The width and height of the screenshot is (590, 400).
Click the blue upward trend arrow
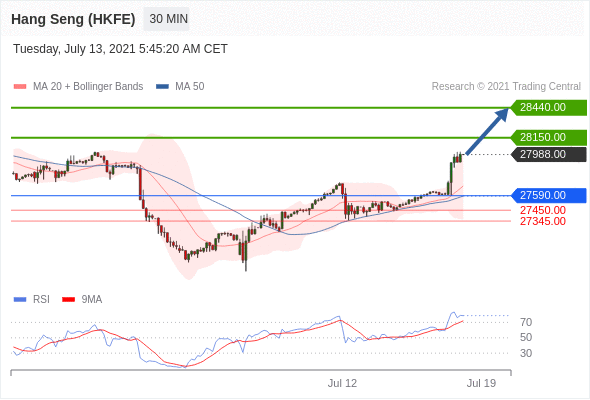pos(487,131)
